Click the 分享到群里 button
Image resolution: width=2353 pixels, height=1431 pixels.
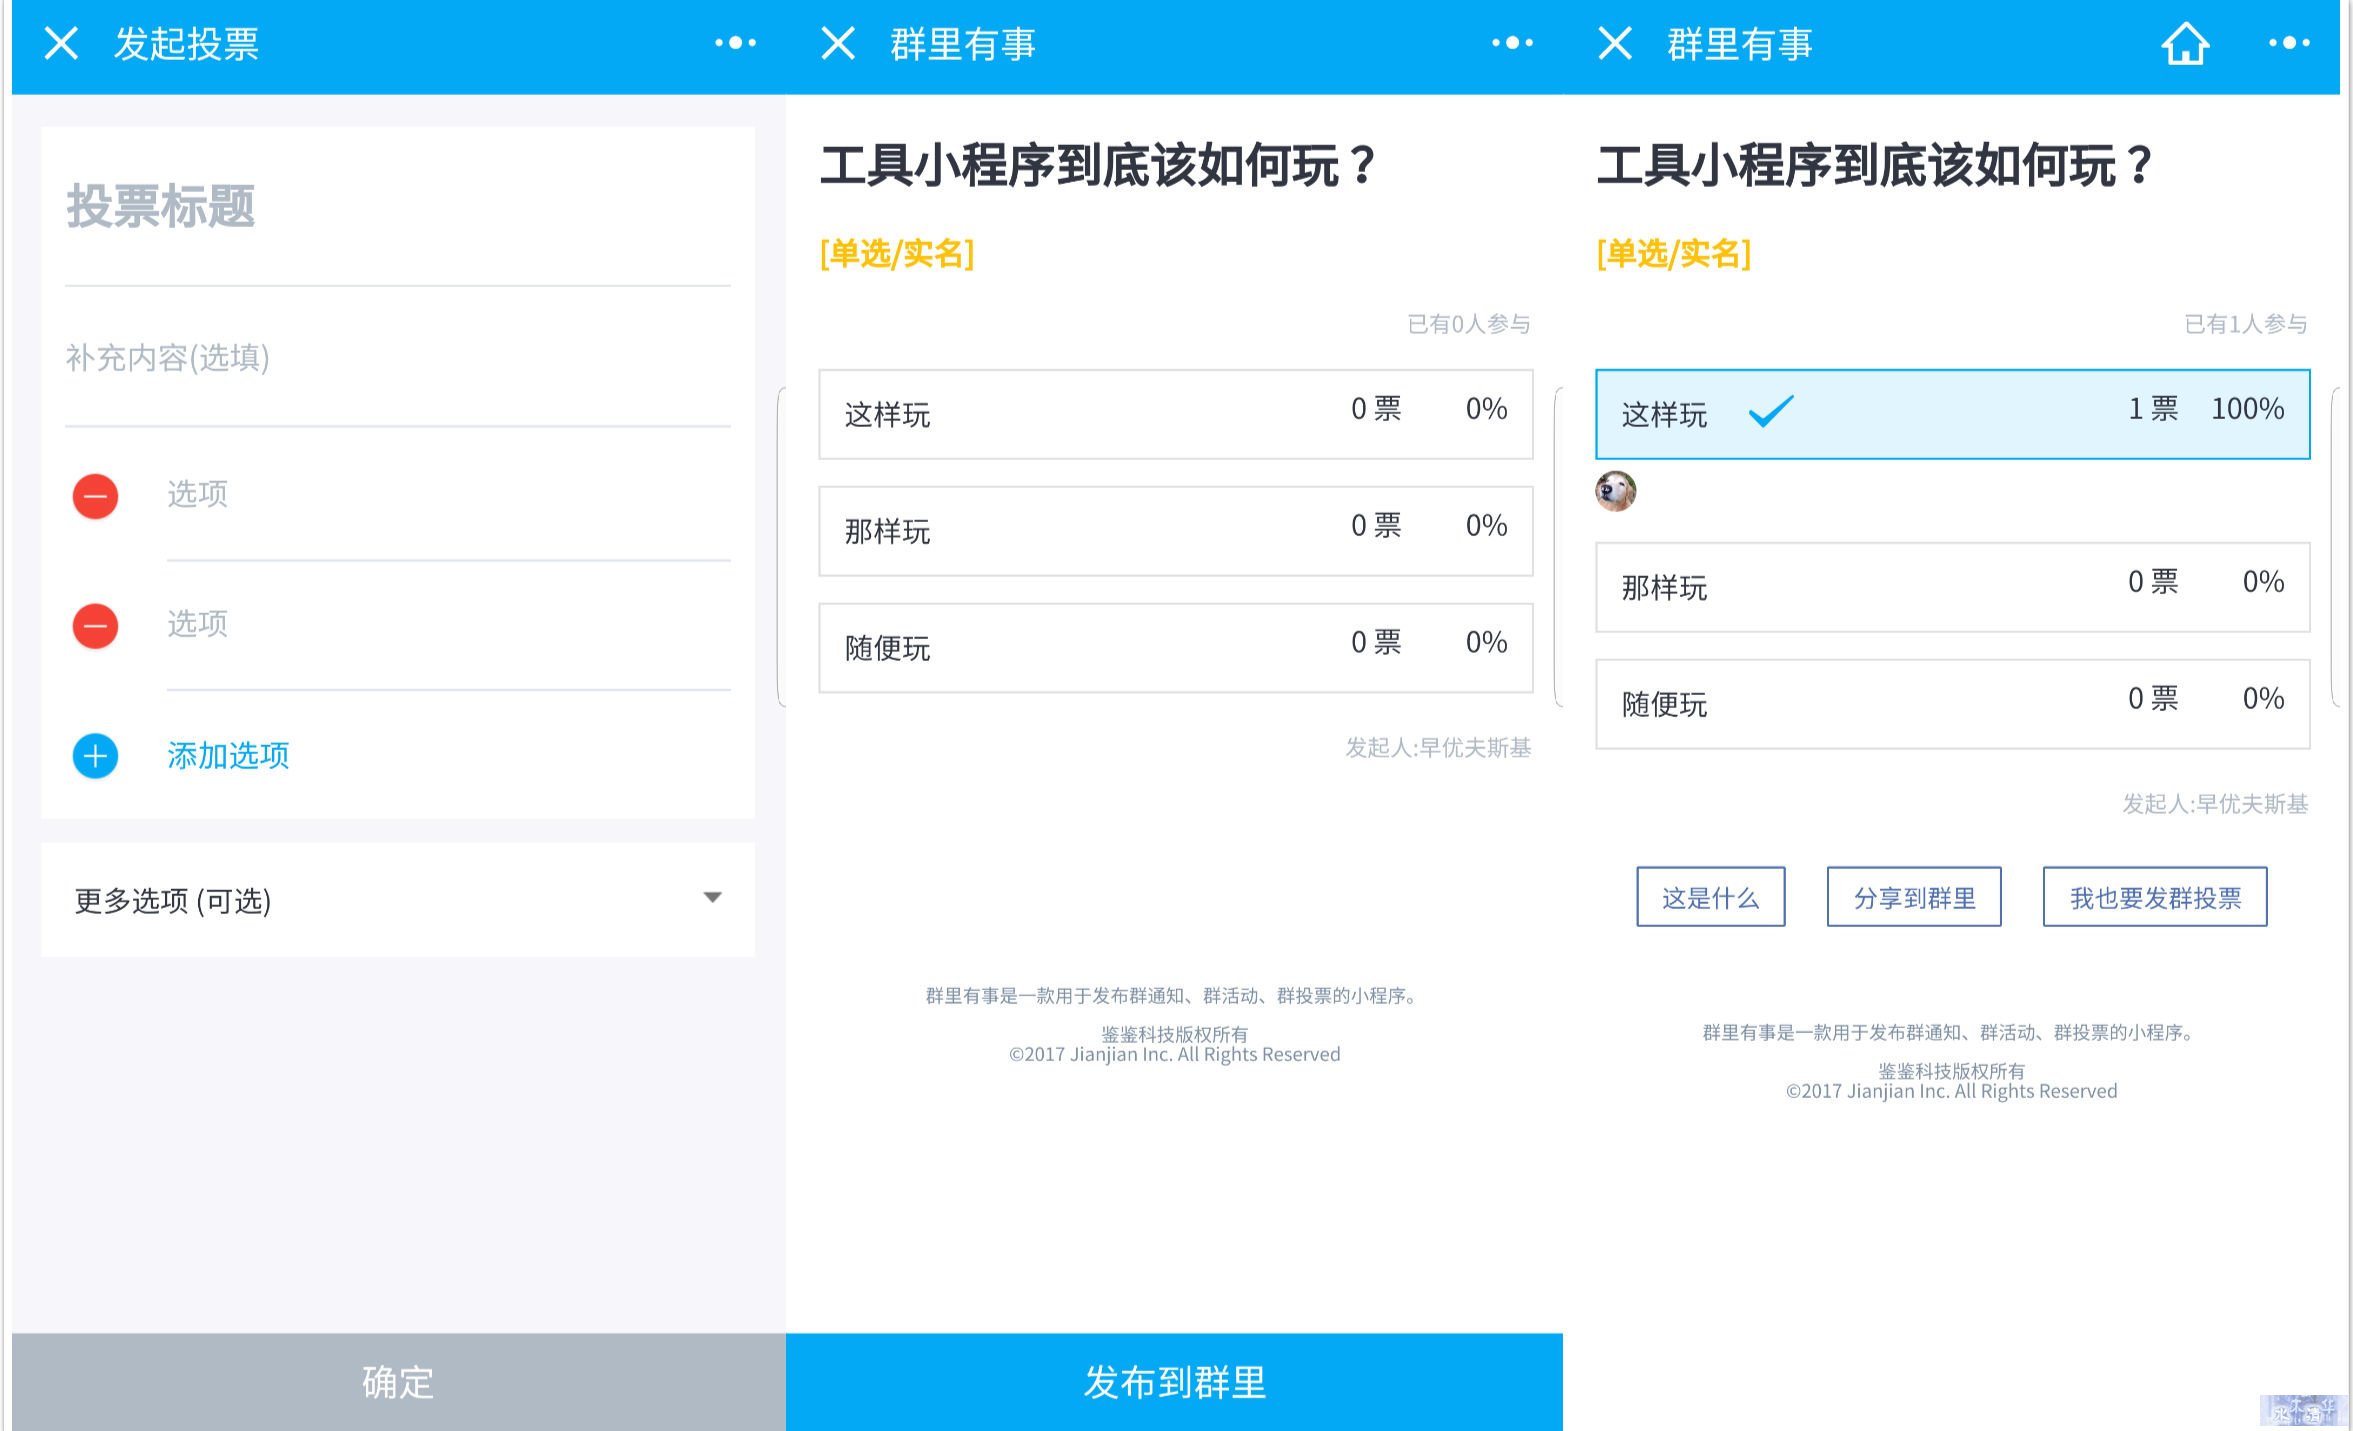[1914, 897]
